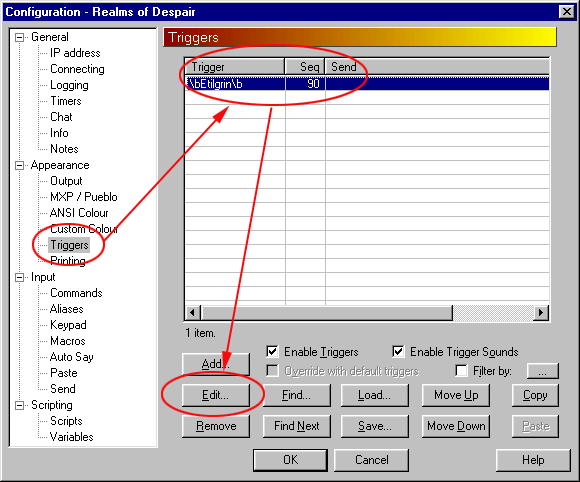
Task: Sort list by Trigger column header
Action: [x=235, y=67]
